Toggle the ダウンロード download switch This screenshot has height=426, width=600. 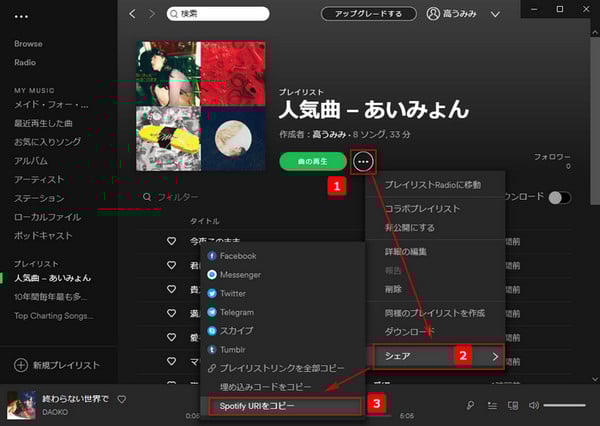[x=559, y=198]
